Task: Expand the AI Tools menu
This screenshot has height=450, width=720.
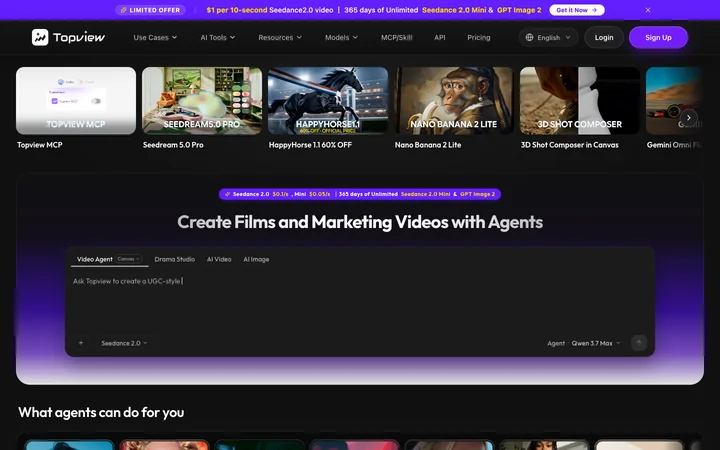Action: [218, 37]
